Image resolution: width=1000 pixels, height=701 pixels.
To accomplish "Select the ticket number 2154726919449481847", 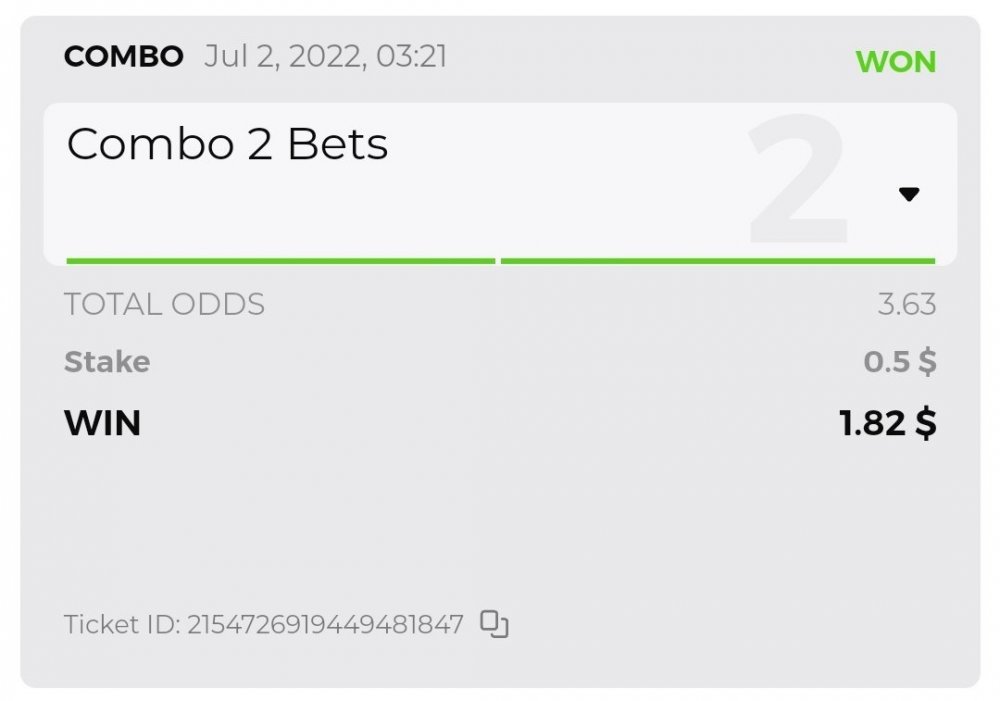I will pos(325,626).
